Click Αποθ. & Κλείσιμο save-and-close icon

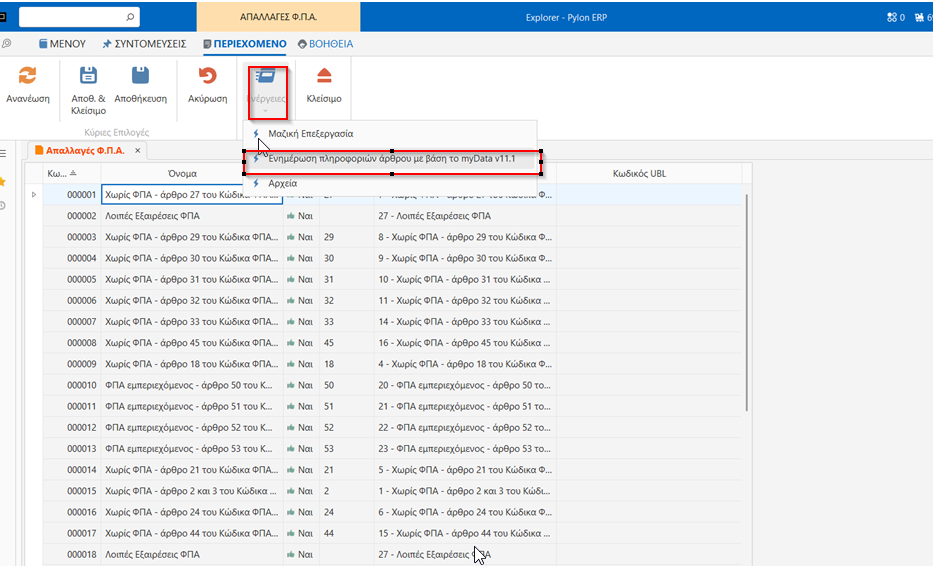(88, 77)
